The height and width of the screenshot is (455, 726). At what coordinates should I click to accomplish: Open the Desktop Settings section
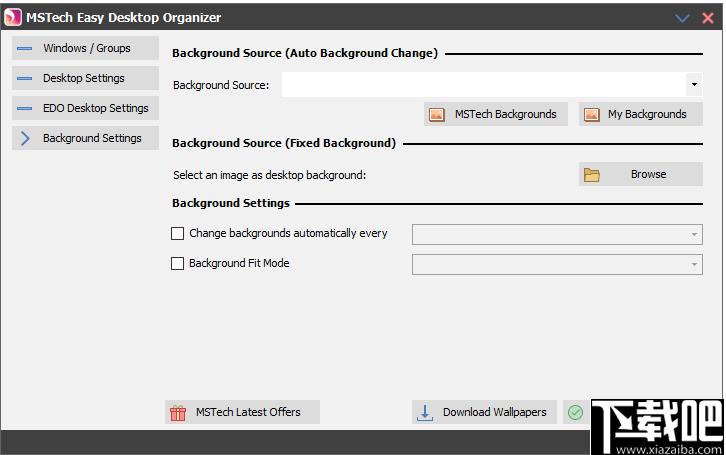click(x=85, y=78)
